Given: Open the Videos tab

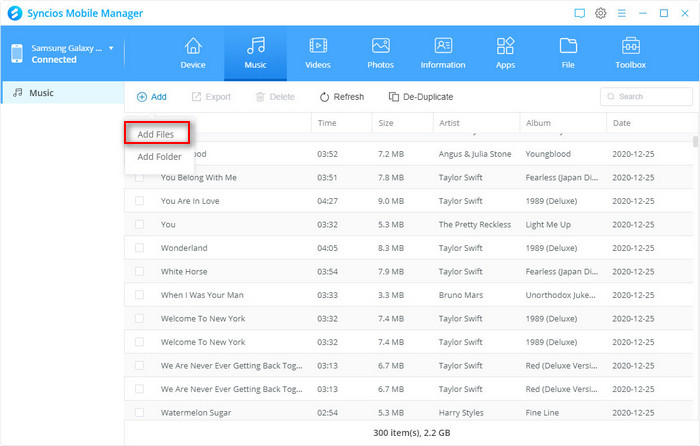Looking at the screenshot, I should [x=318, y=53].
